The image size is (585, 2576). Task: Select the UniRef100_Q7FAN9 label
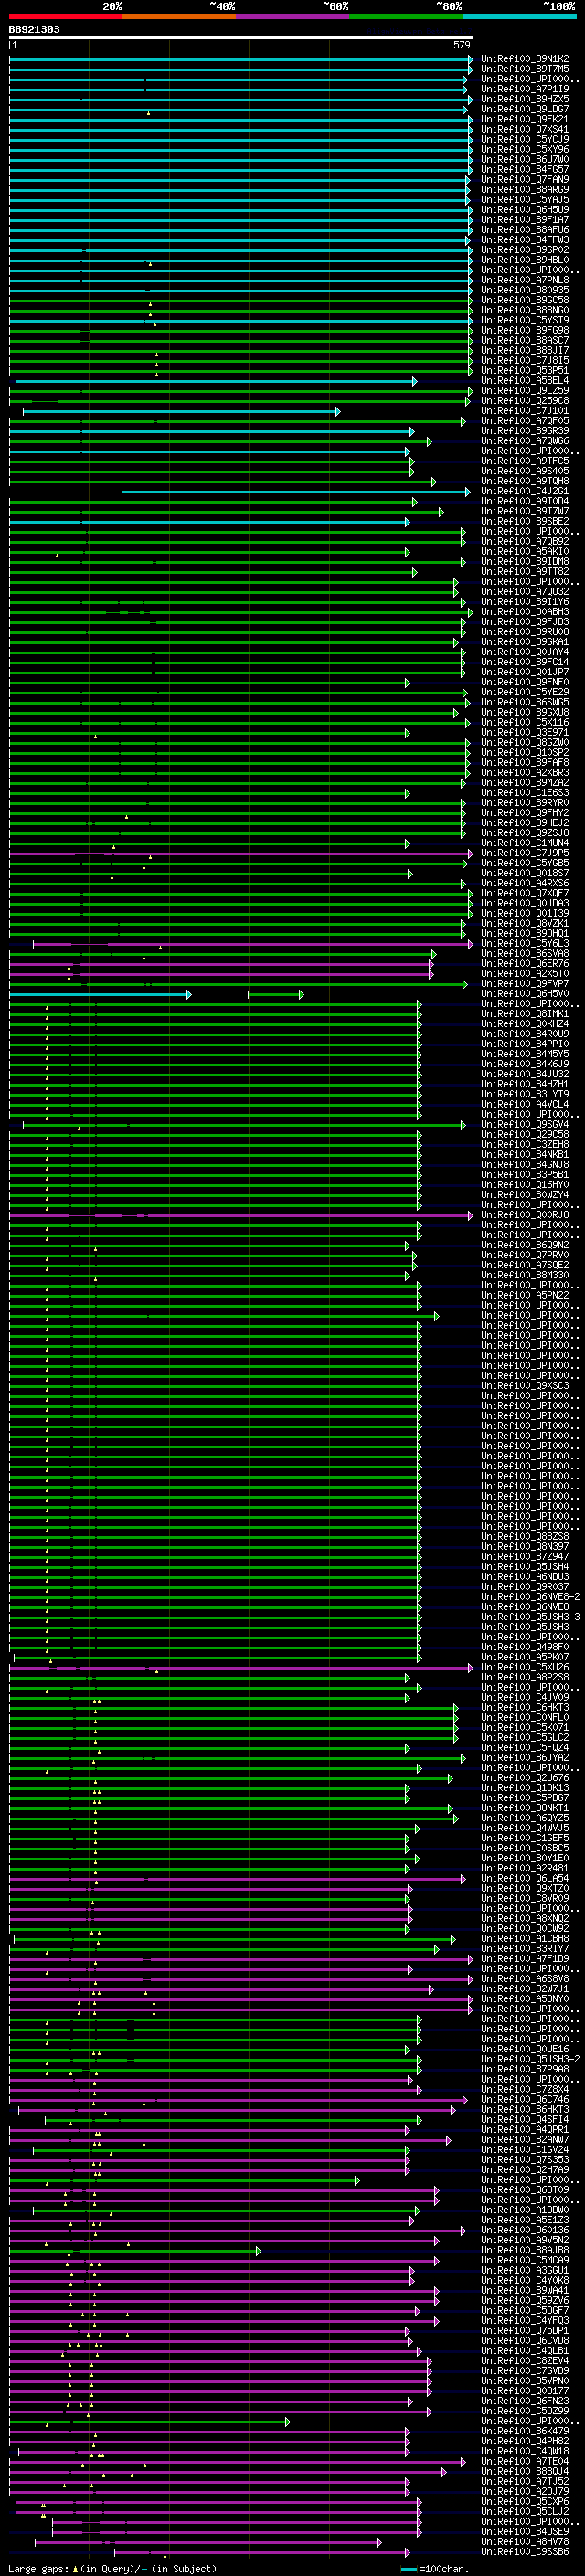point(525,180)
